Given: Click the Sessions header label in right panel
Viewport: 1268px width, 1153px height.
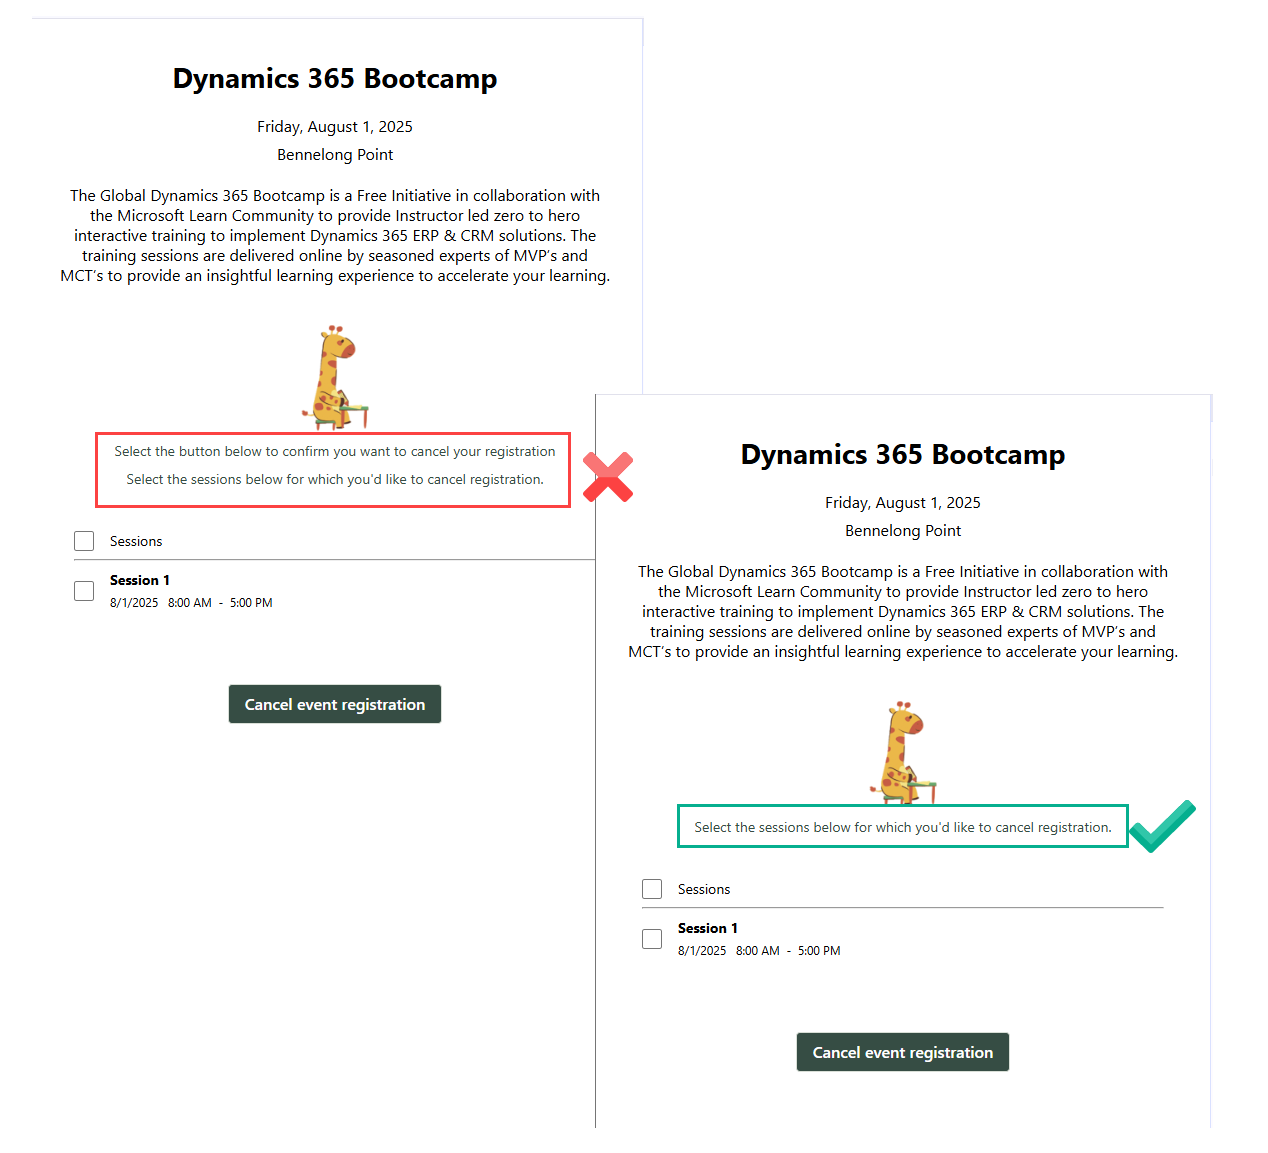Looking at the screenshot, I should (704, 889).
